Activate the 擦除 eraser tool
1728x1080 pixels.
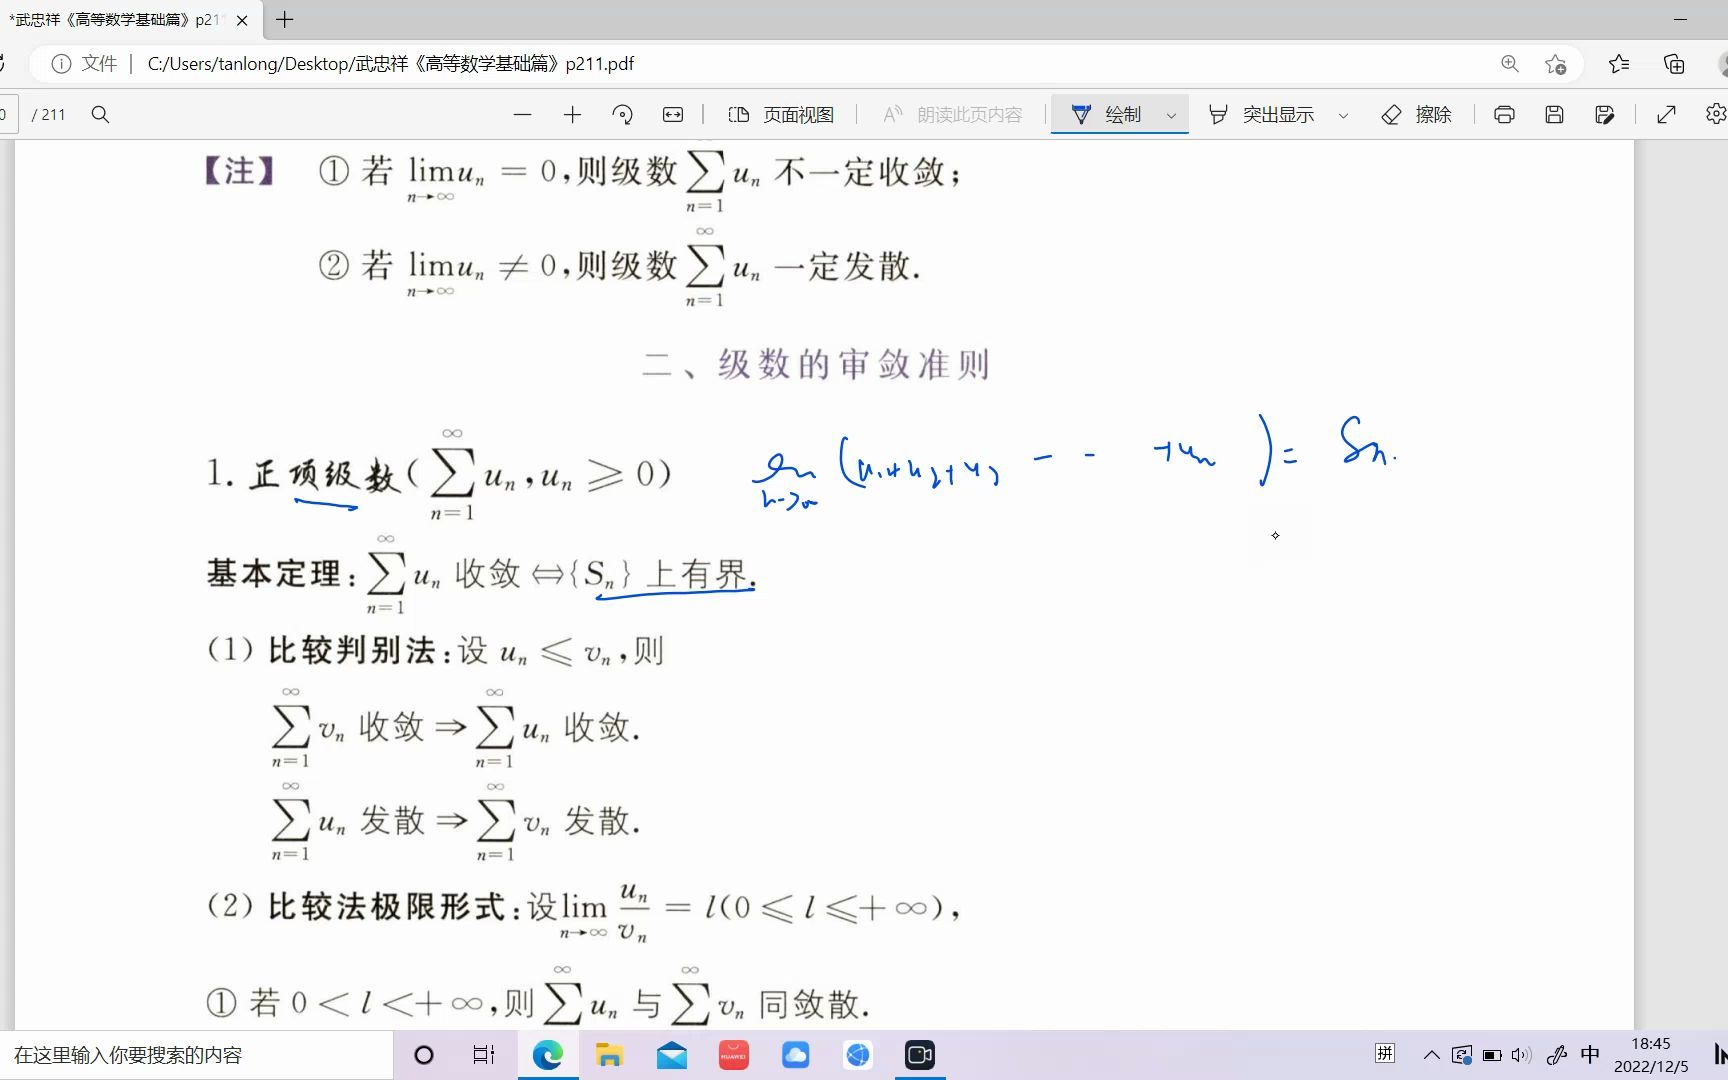pyautogui.click(x=1417, y=114)
